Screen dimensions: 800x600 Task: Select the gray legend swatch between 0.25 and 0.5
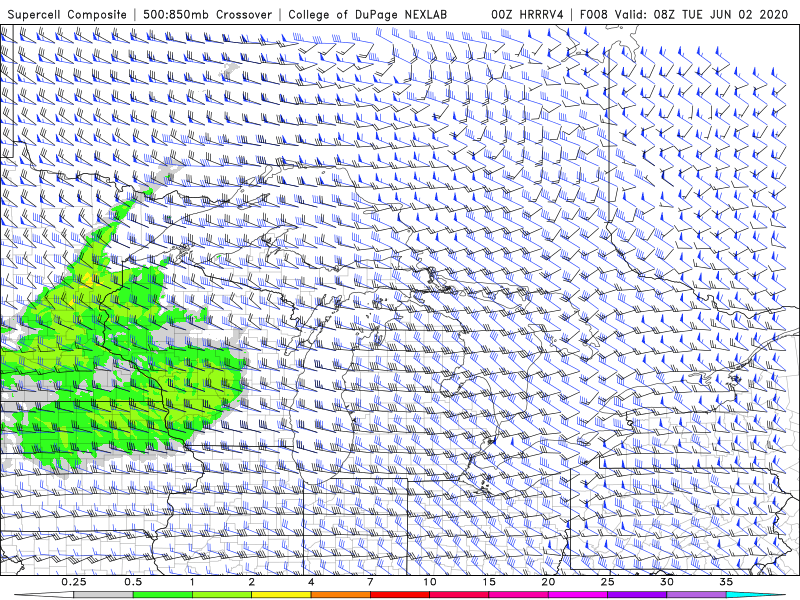click(x=104, y=595)
